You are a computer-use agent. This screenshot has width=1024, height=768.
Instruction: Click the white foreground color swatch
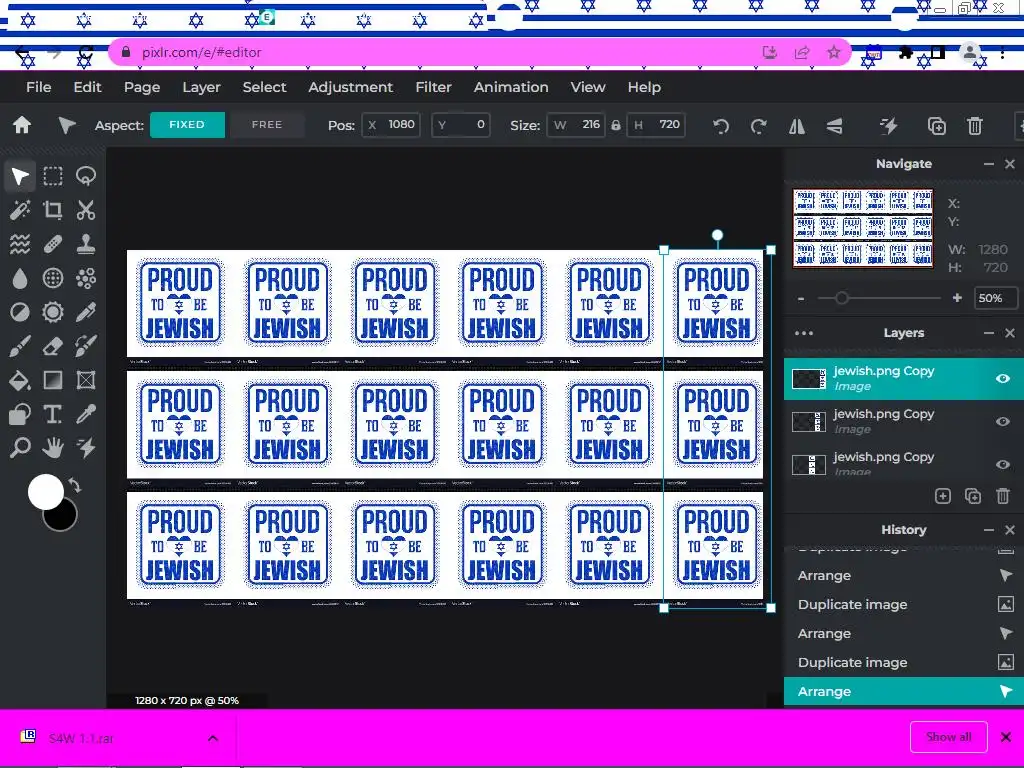pos(46,492)
